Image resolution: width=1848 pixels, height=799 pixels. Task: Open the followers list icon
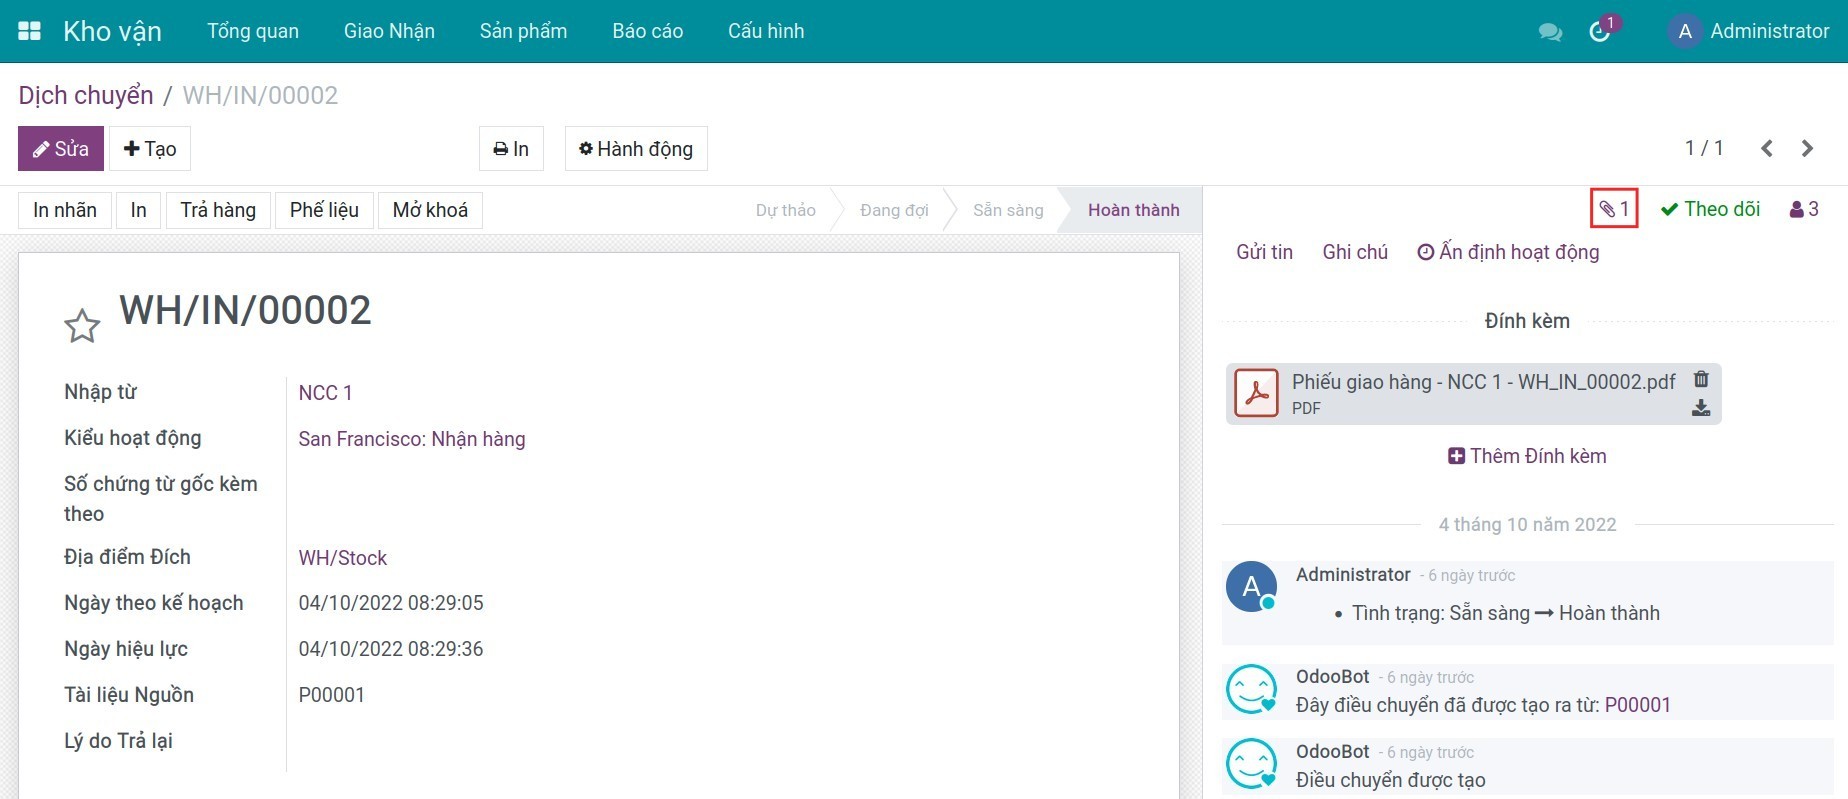tap(1804, 209)
